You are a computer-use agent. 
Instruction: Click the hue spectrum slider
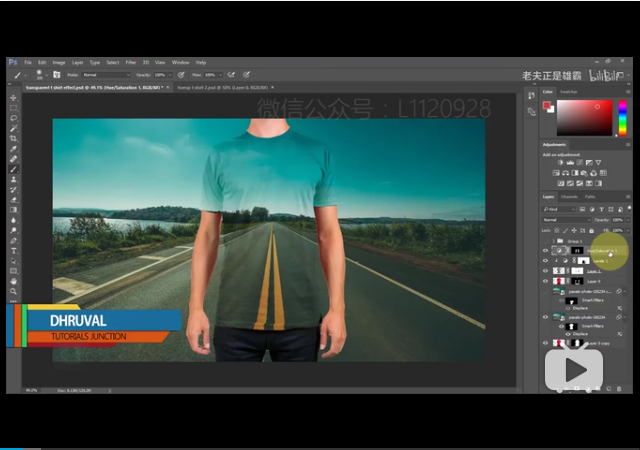coord(622,118)
